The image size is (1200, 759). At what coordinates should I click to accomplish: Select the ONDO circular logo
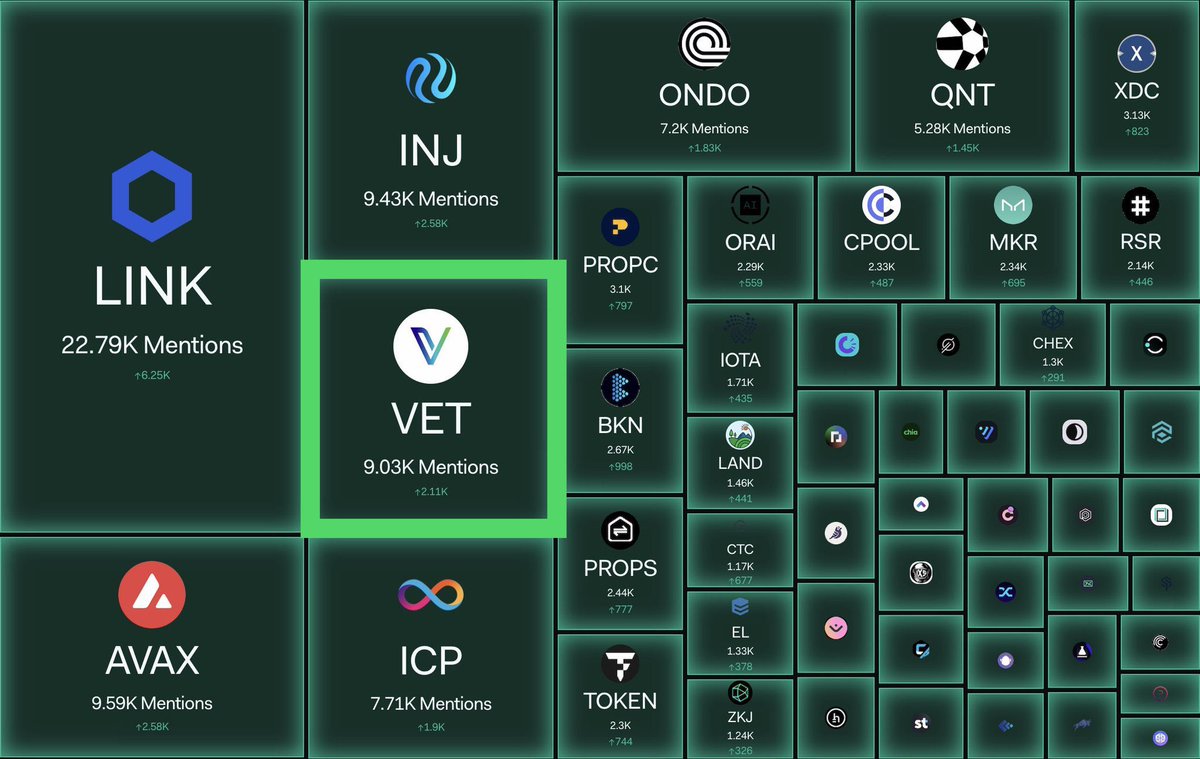click(x=704, y=45)
